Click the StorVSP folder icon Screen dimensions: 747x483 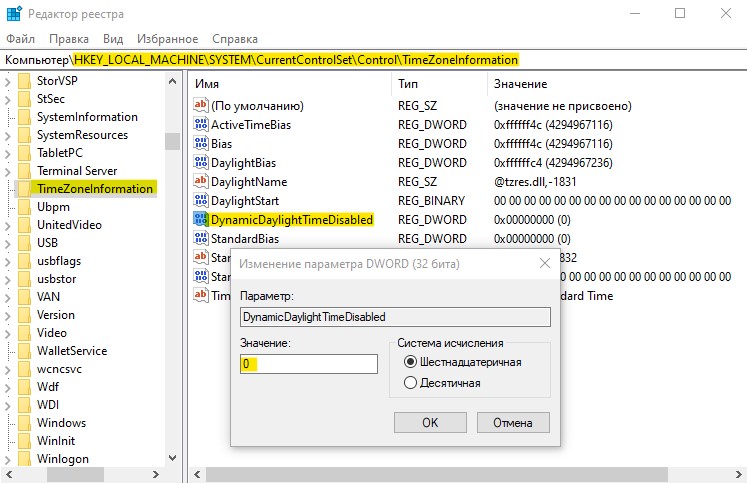click(x=24, y=80)
